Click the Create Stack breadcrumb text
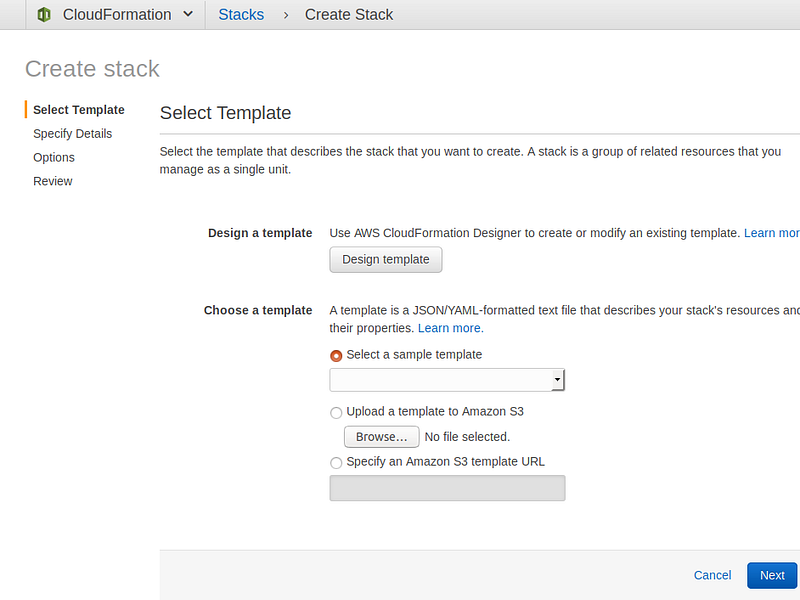Screen dimensions: 800x600 349,15
